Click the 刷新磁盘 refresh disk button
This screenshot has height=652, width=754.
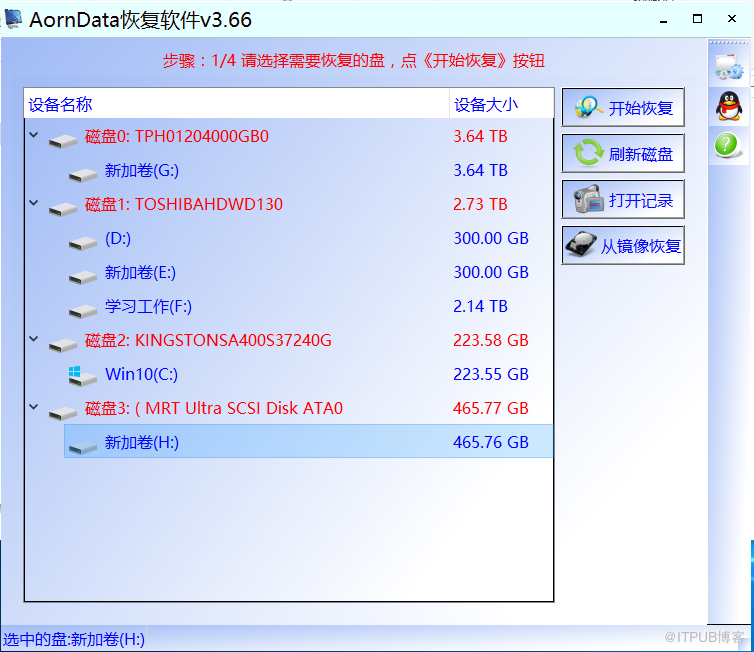coord(623,153)
